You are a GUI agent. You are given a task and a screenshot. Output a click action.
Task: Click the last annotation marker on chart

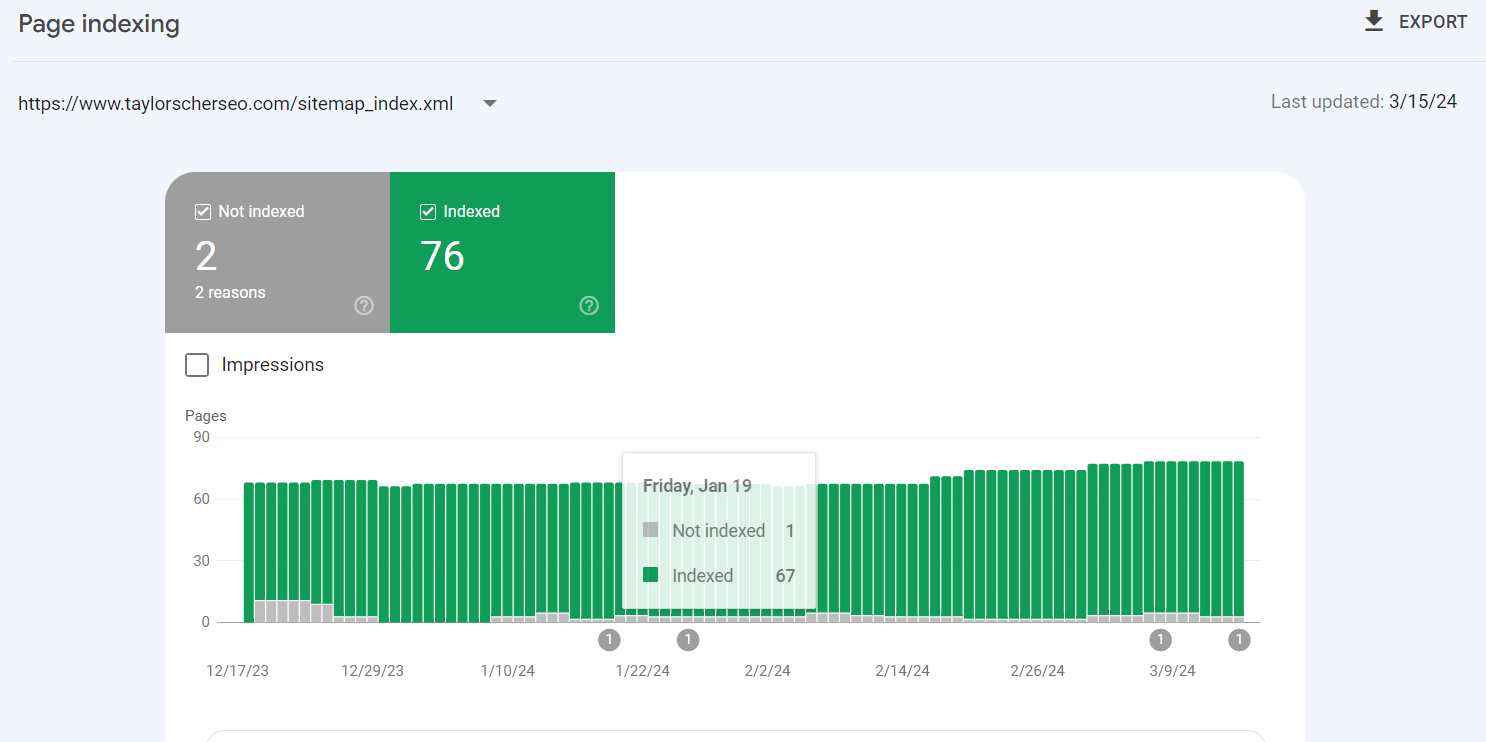coord(1239,640)
